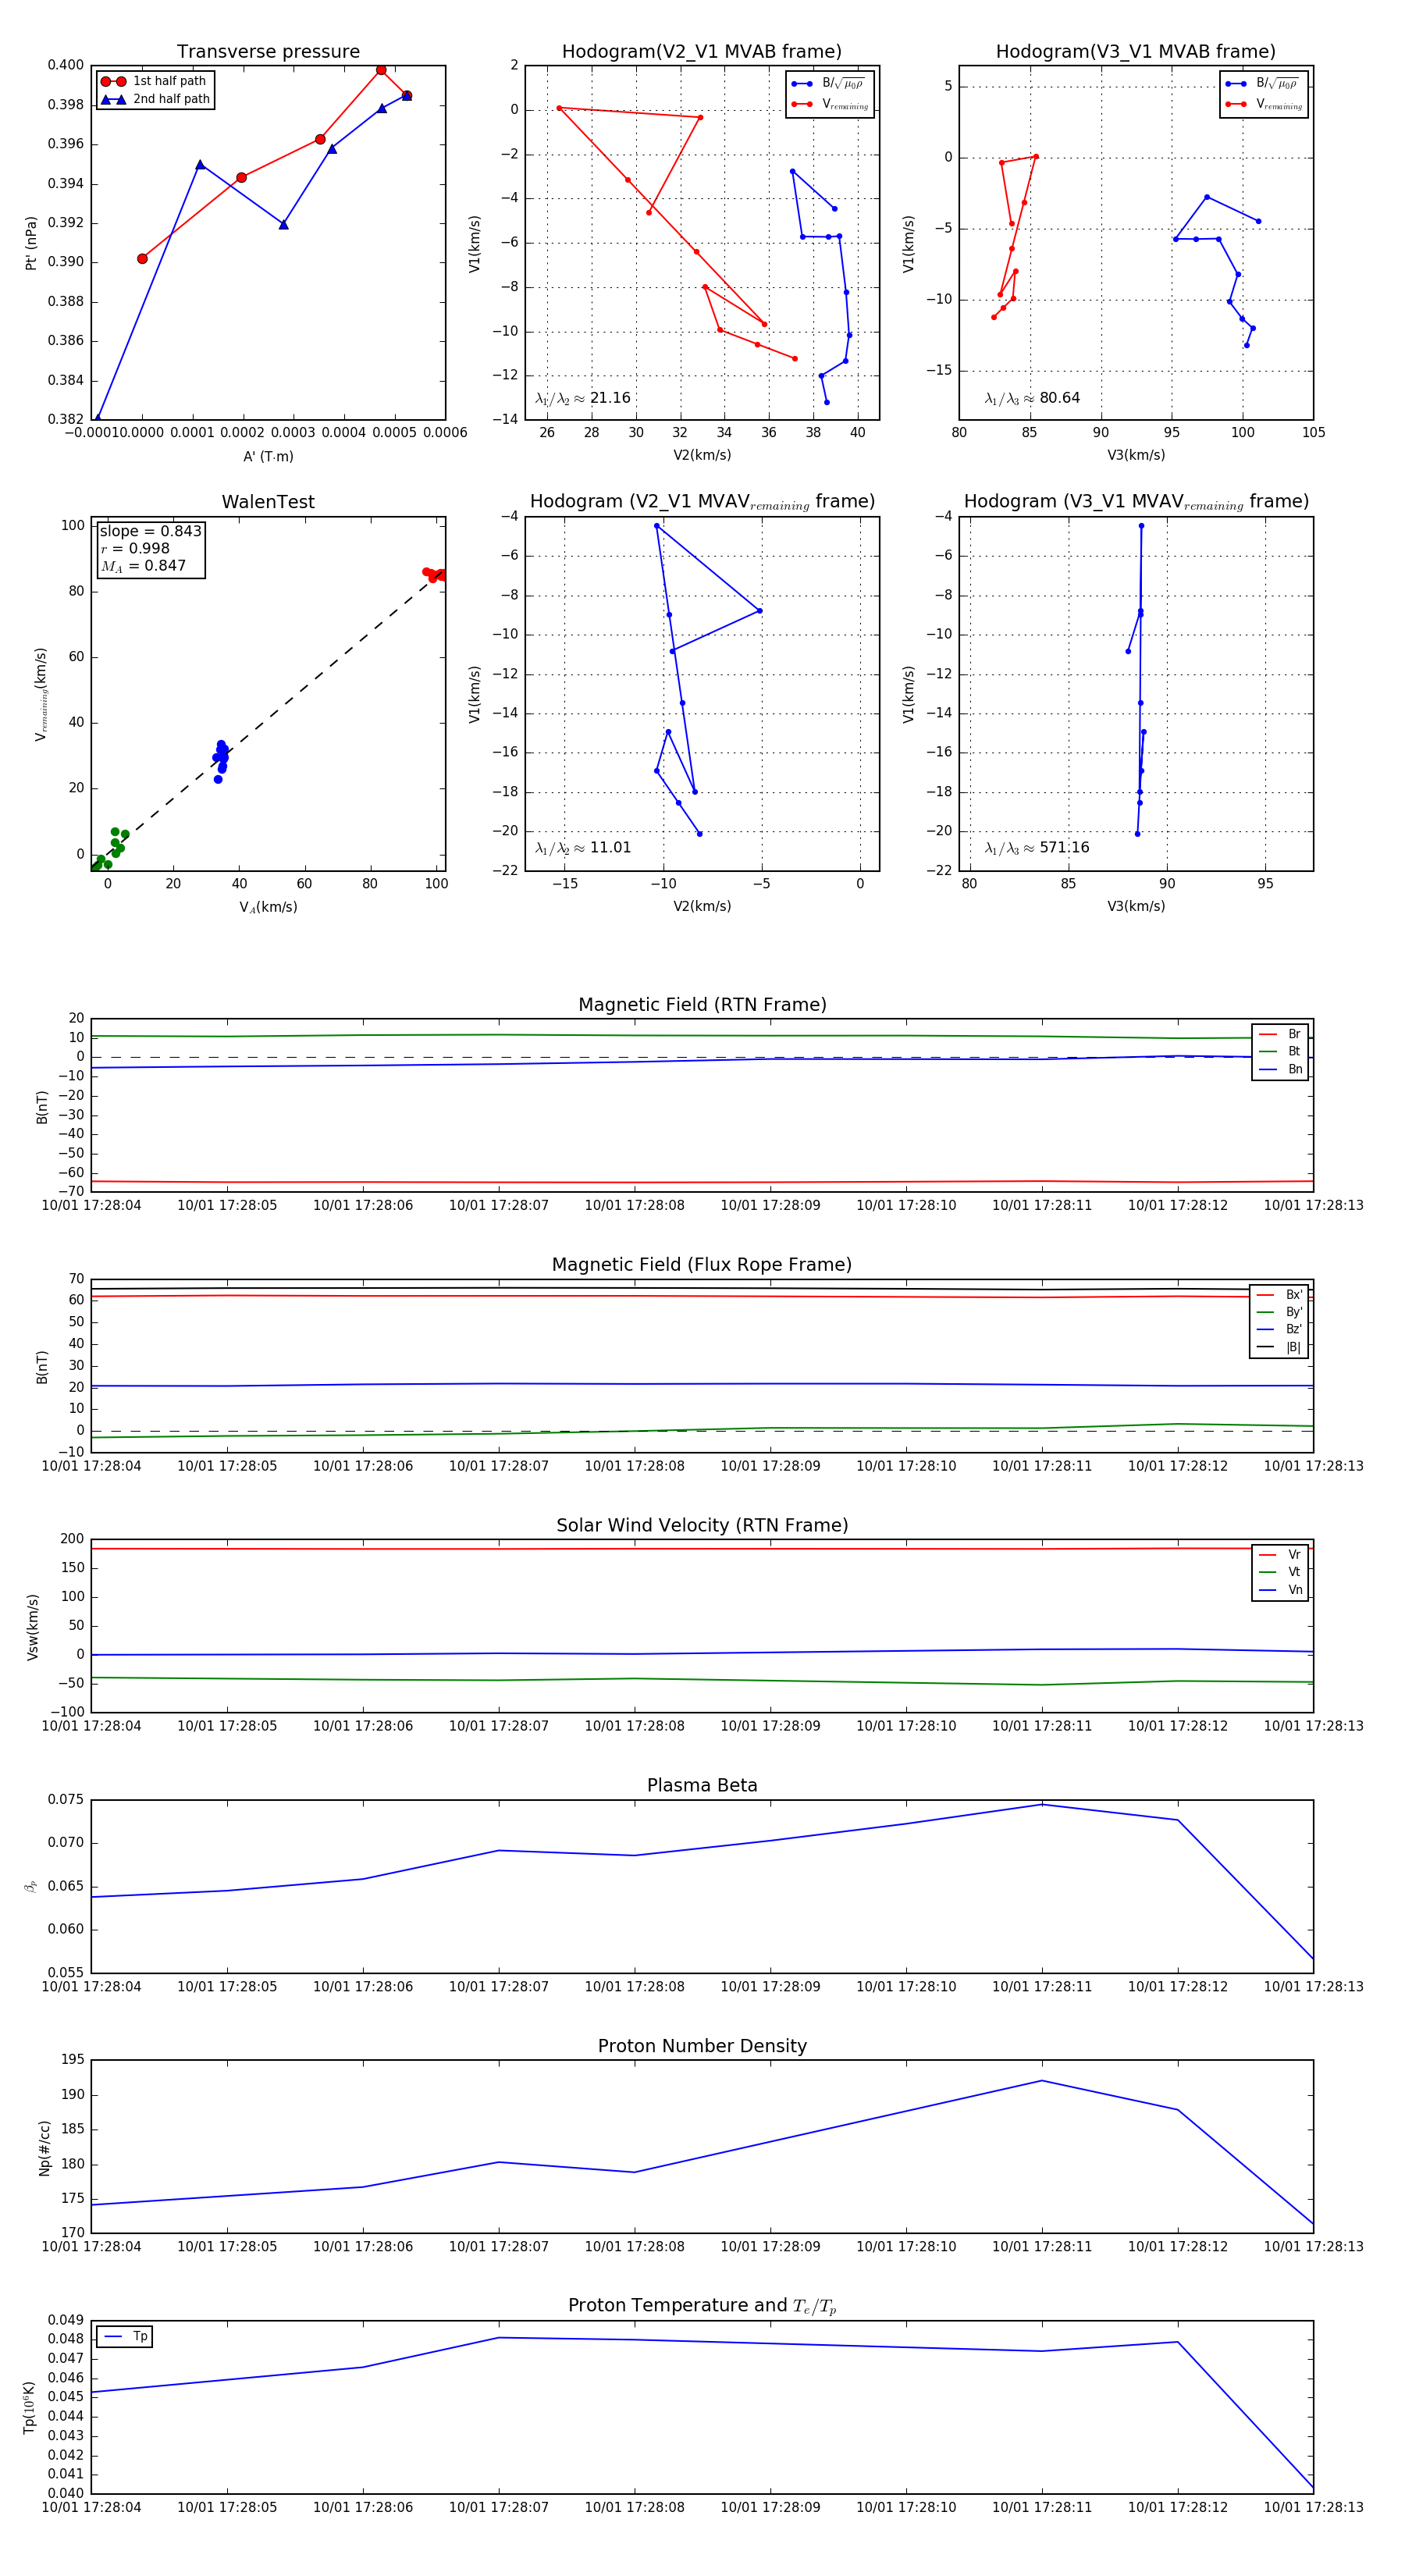Viewport: 1405px width, 2576px height.
Task: Click the 'Magnetic Field (Flux Rope Frame)' title
Action: [x=702, y=1265]
